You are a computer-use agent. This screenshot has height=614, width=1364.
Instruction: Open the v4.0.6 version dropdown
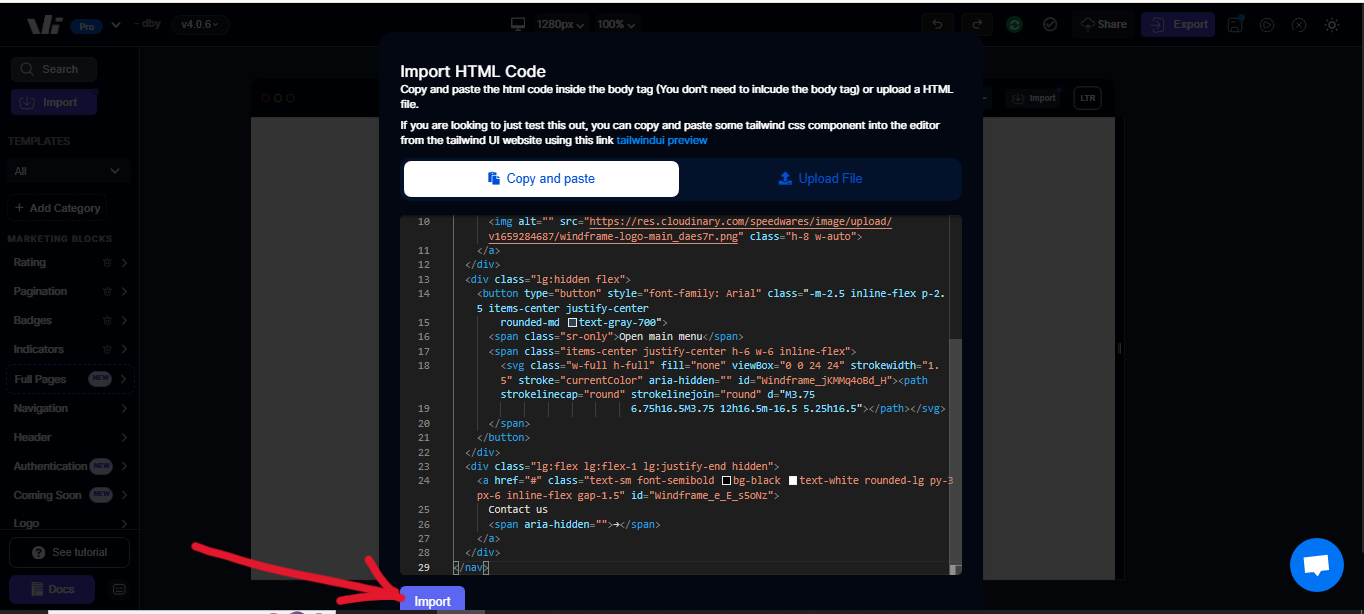(x=198, y=23)
